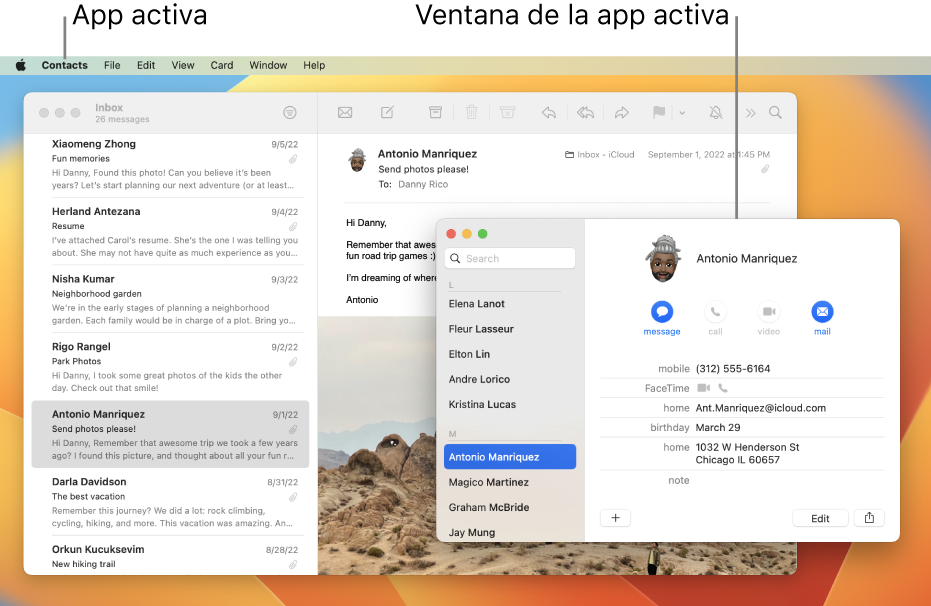
Task: Open the Window menu
Action: [x=268, y=65]
